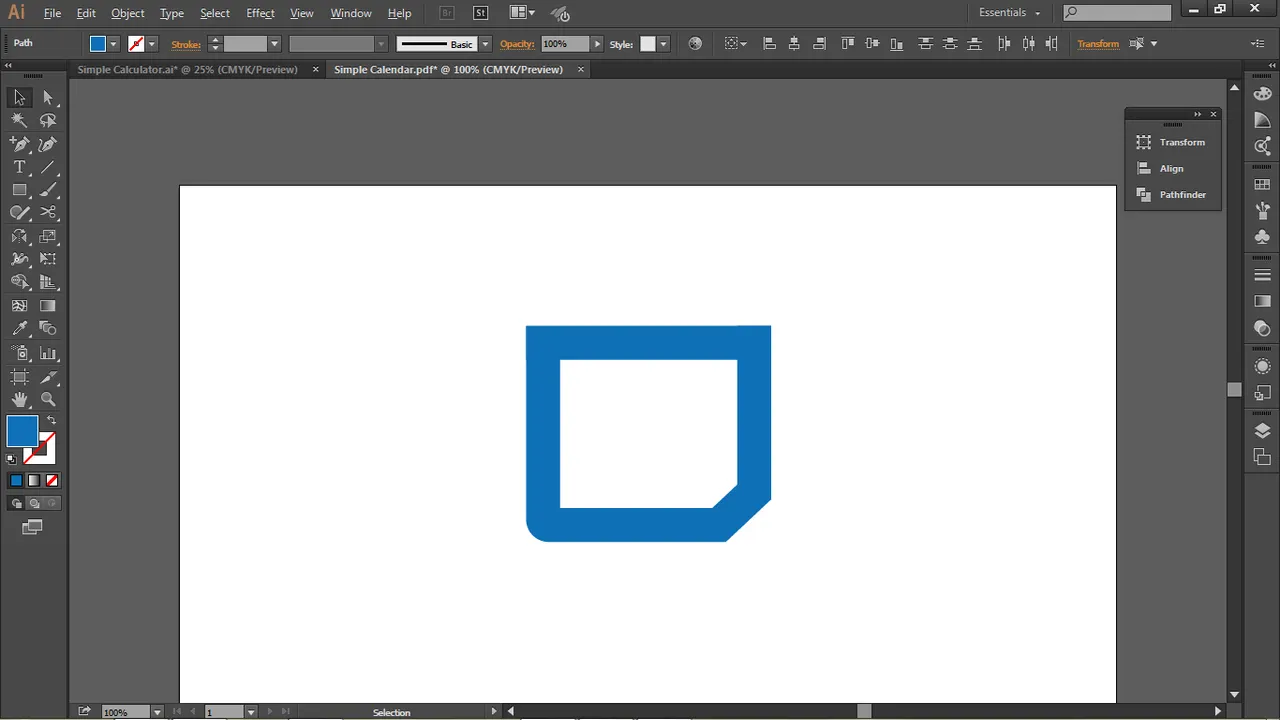1280x720 pixels.
Task: Select the Type tool
Action: point(19,167)
